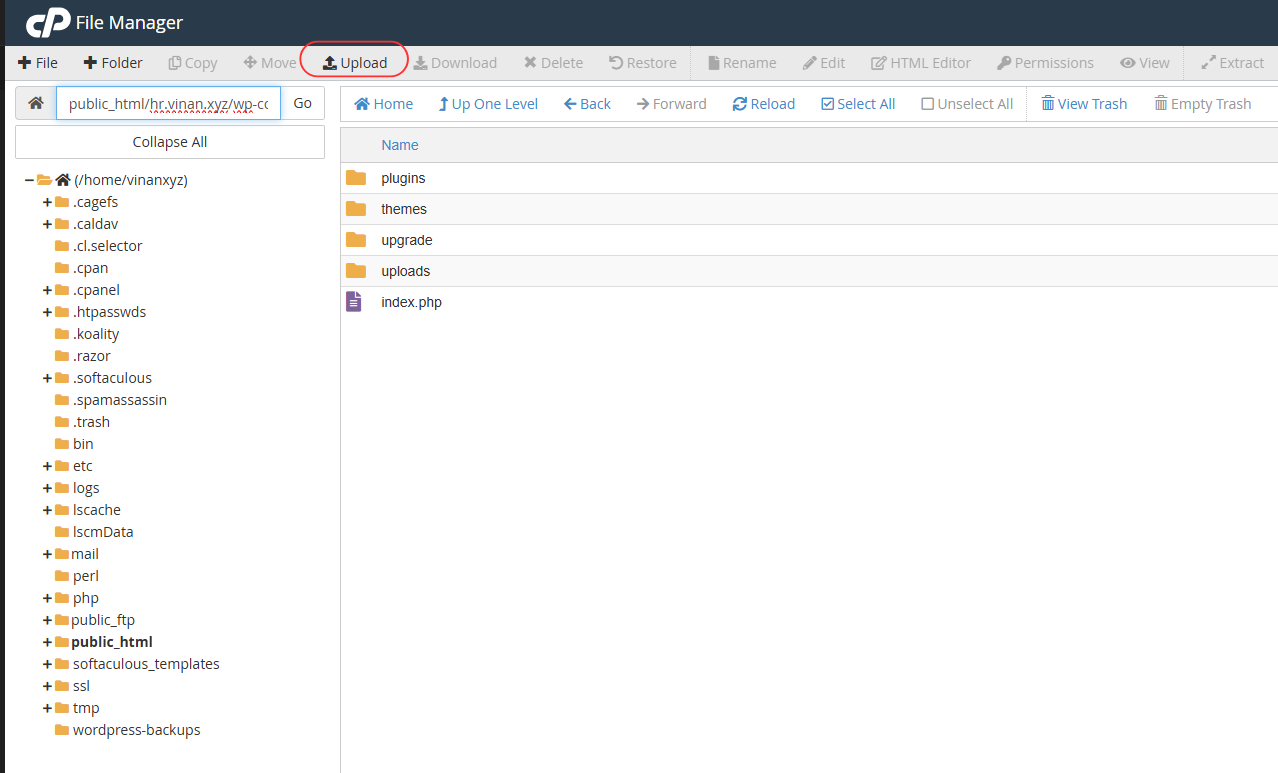This screenshot has height=773, width=1278.
Task: Click the home icon beside the path field
Action: click(34, 102)
